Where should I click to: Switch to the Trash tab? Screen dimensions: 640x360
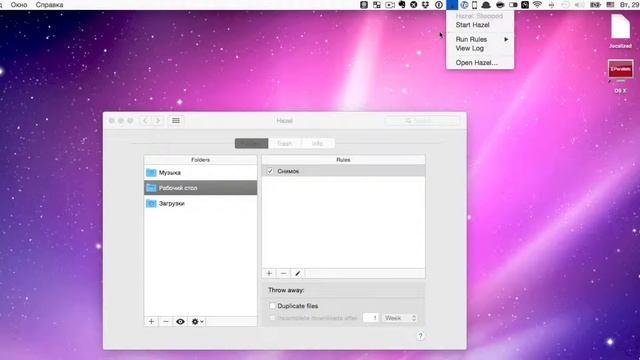(284, 143)
